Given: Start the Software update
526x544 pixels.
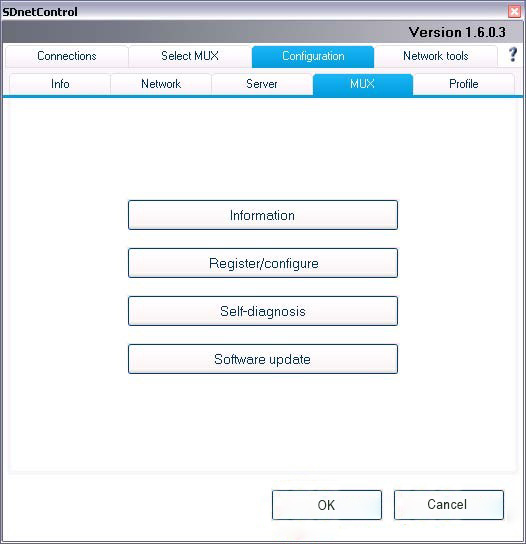Looking at the screenshot, I should click(263, 359).
